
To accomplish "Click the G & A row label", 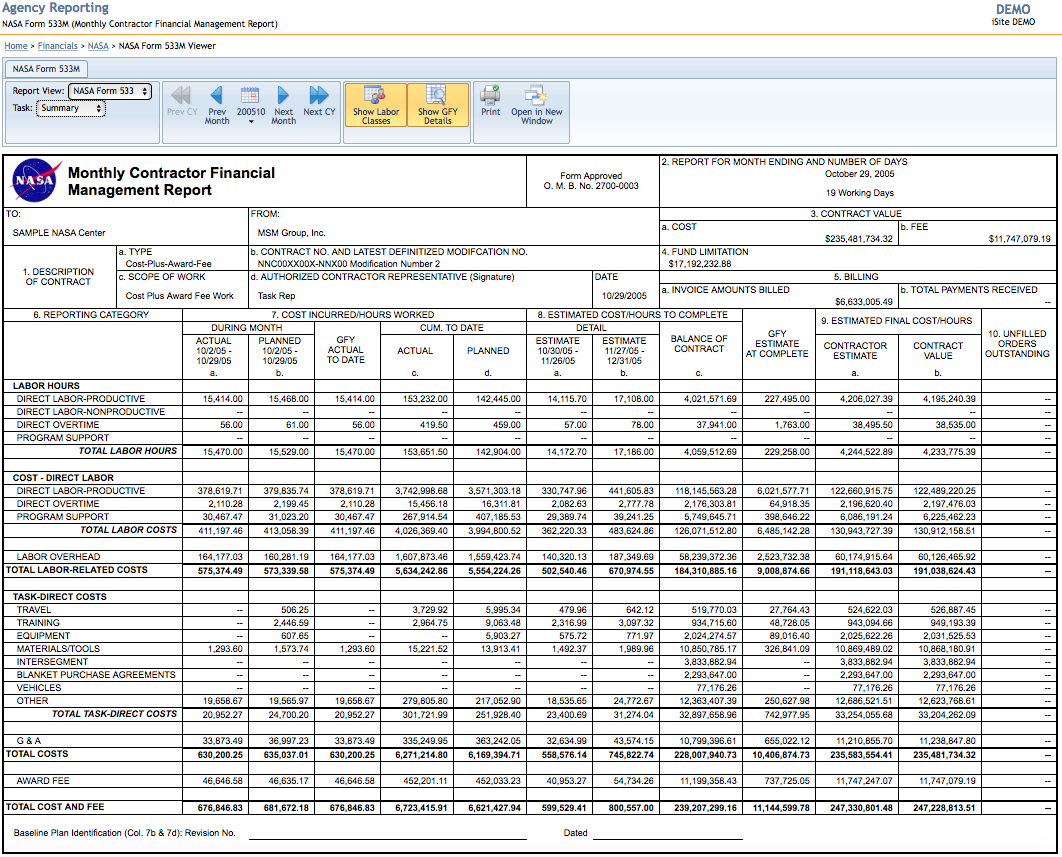I will [x=28, y=740].
